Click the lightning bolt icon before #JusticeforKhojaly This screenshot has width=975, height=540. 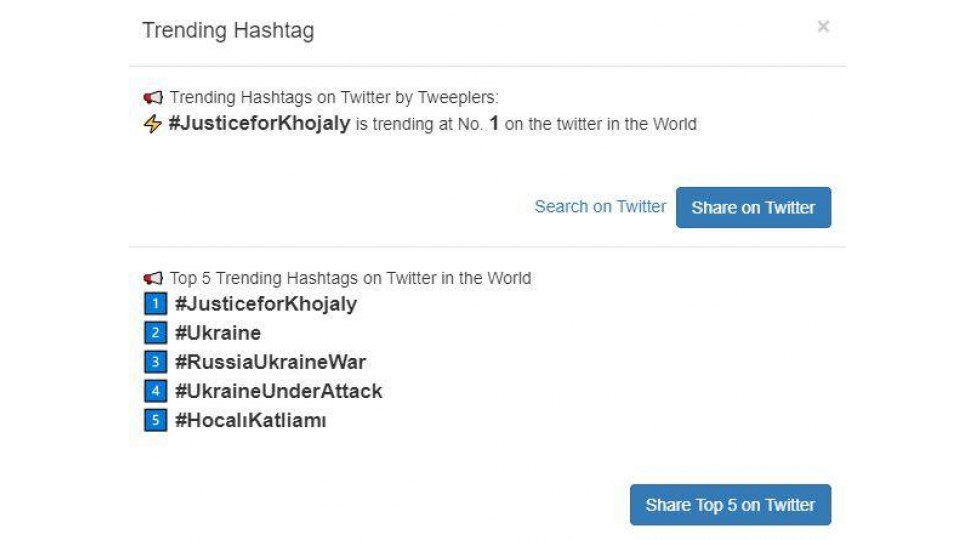pos(153,125)
